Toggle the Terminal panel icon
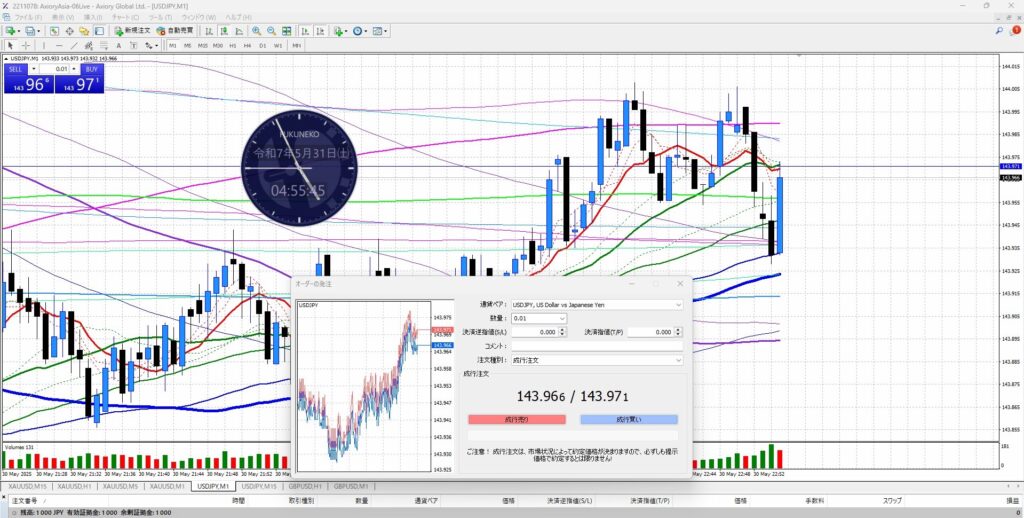Viewport: 1024px width, 518px height. point(99,31)
